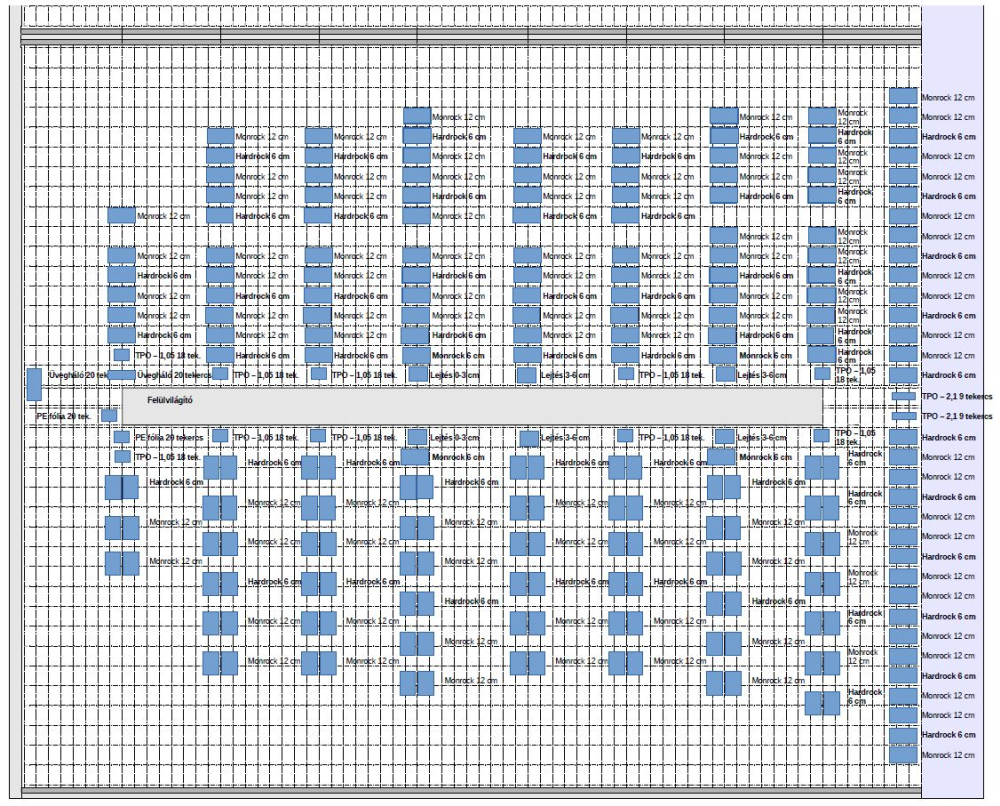Click the upper Lejtés 0-3 cm text
The image size is (1000, 806).
[455, 375]
